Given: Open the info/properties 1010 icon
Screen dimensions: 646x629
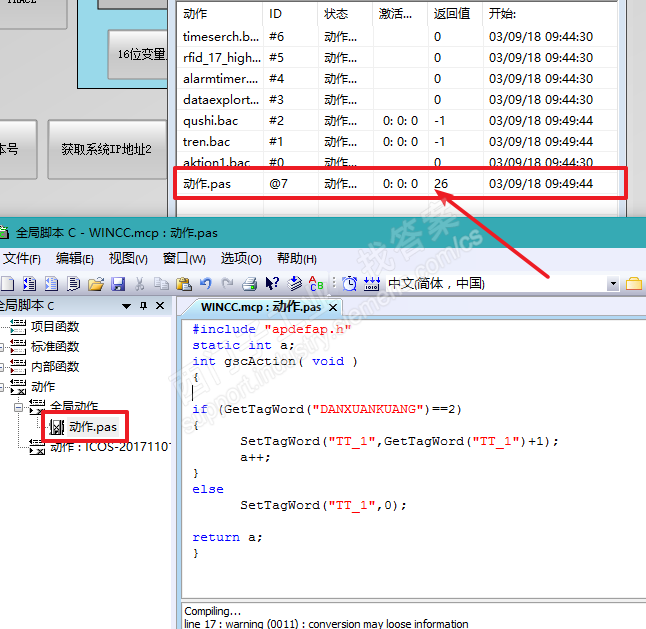Looking at the screenshot, I should pos(372,284).
